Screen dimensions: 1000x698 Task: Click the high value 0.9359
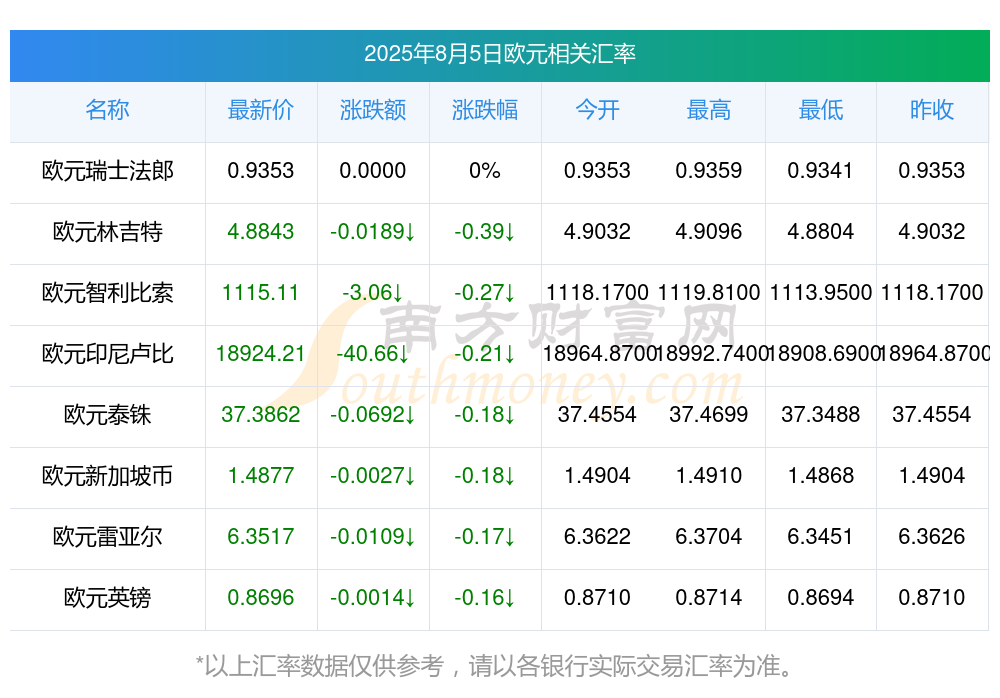[x=709, y=171]
